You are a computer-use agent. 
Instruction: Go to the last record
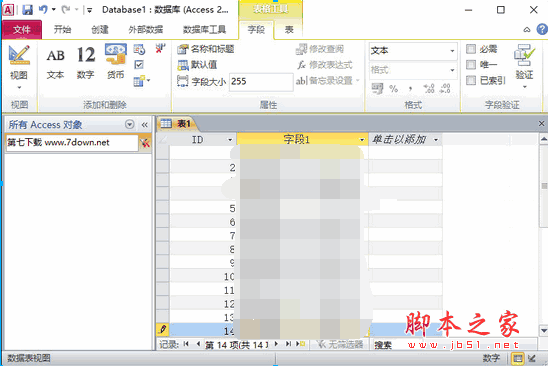[x=288, y=344]
